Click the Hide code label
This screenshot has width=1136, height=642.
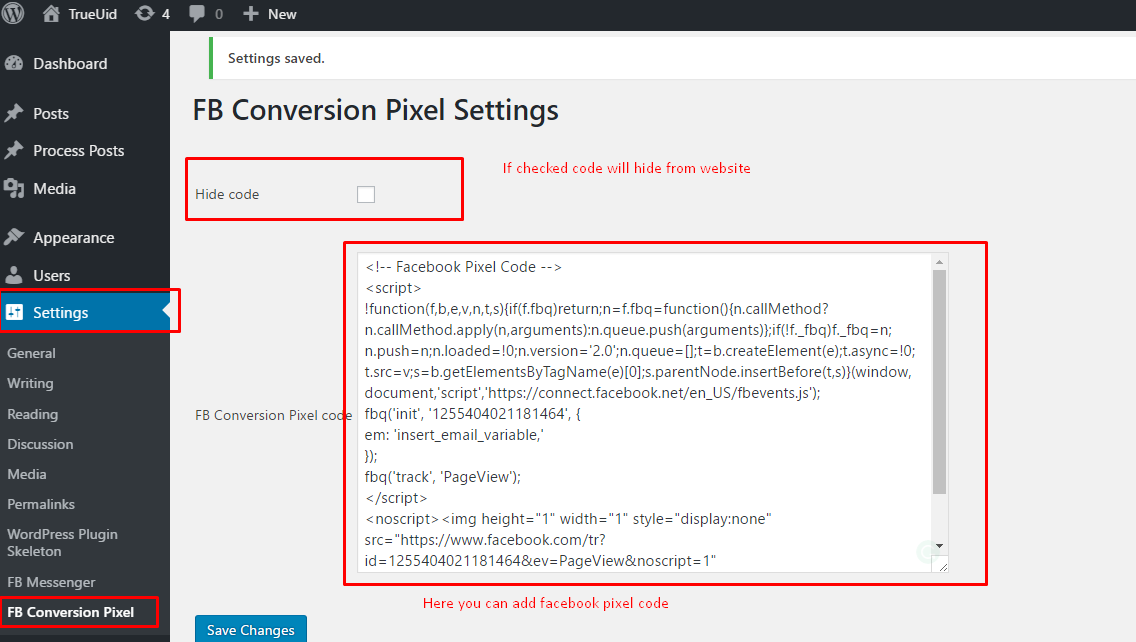(227, 194)
